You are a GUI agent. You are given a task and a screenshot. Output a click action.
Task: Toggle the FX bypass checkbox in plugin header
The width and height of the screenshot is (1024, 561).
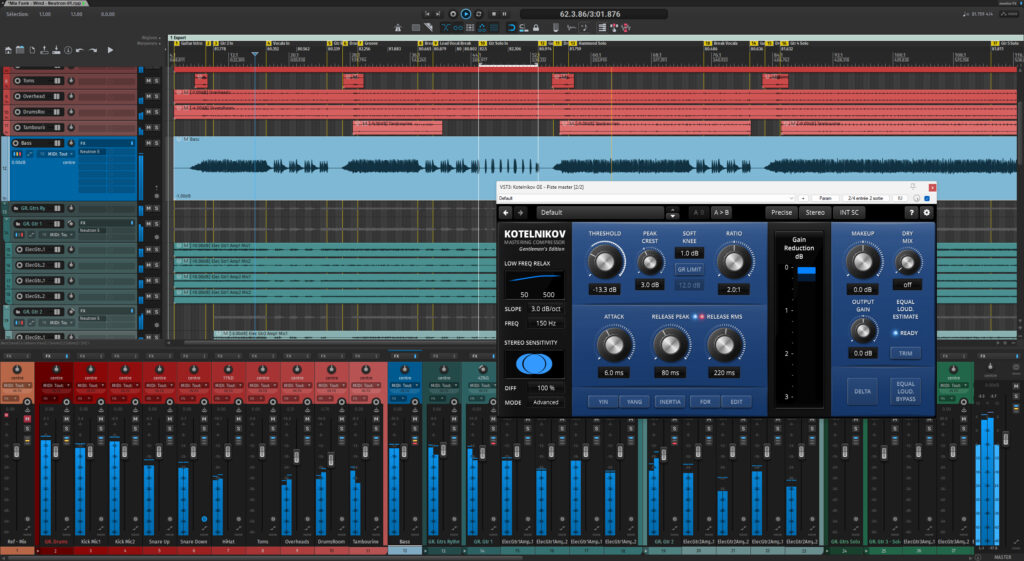pyautogui.click(x=927, y=198)
